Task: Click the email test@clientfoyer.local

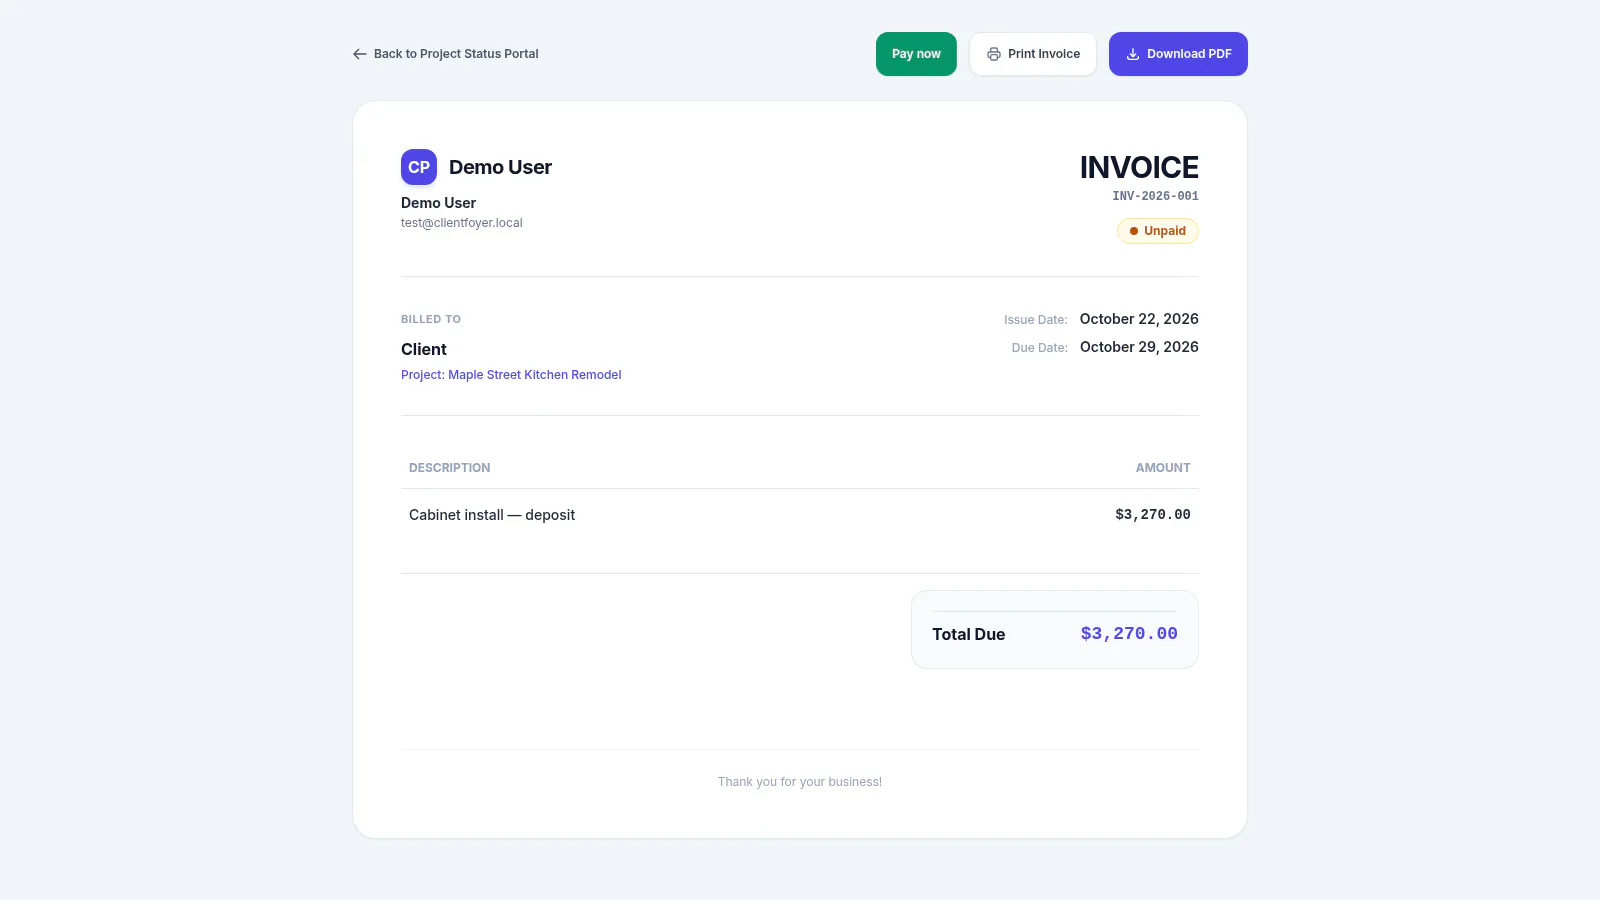Action: (x=462, y=223)
